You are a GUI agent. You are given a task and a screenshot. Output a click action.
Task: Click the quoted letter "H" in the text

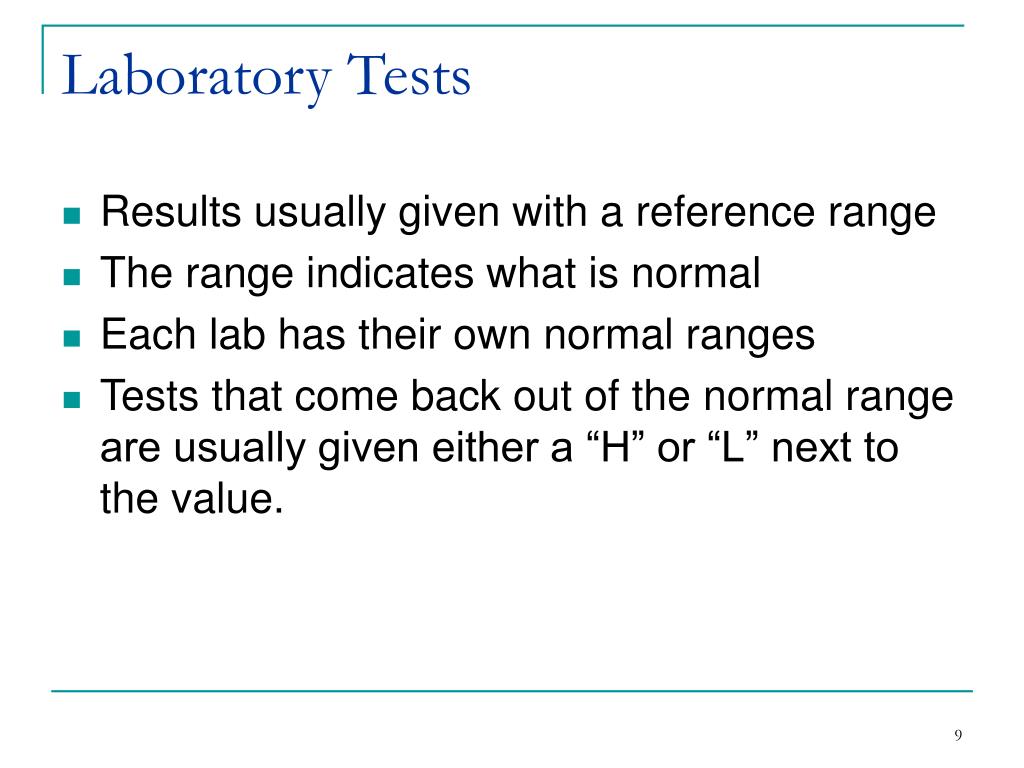tap(616, 448)
